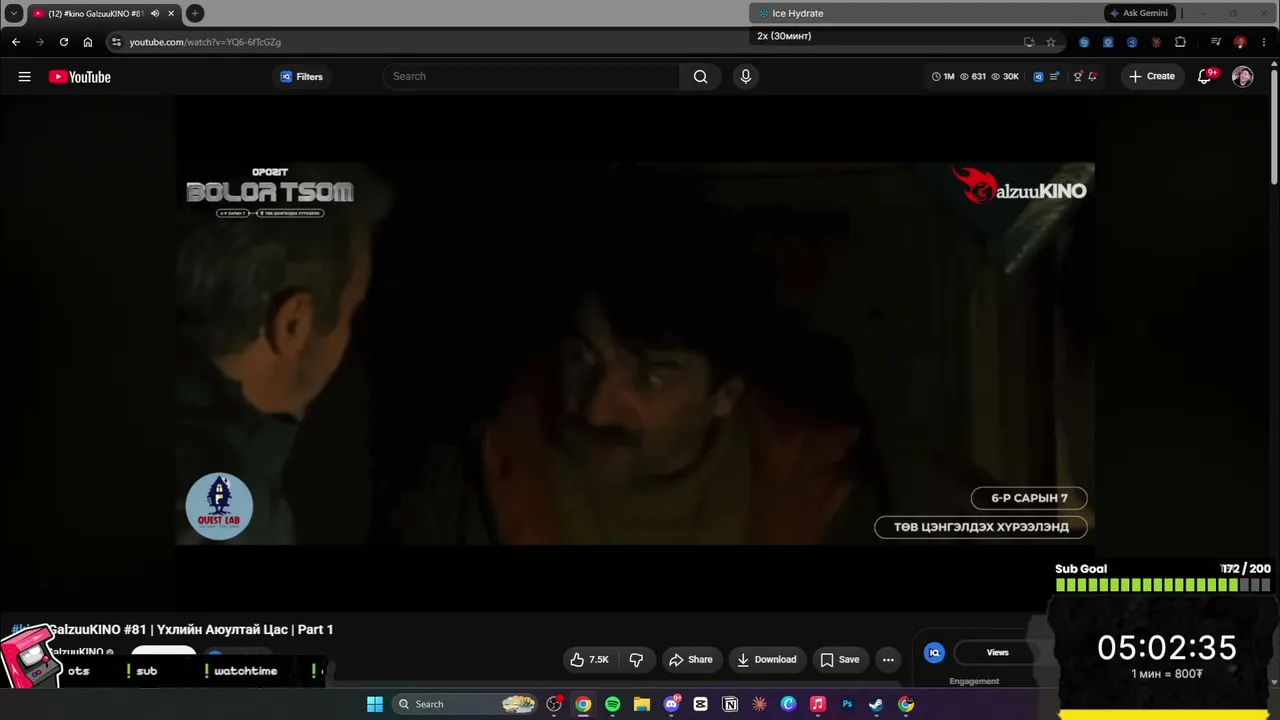
Task: Bookmark this page with the star
Action: pyautogui.click(x=1051, y=42)
